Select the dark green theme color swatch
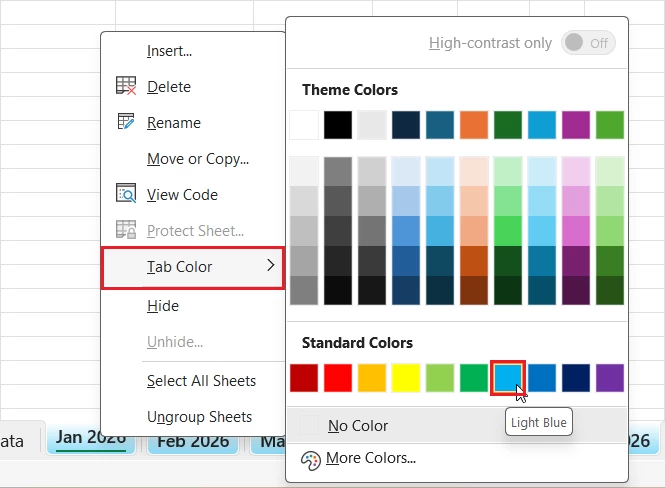This screenshot has height=488, width=665. pos(508,125)
